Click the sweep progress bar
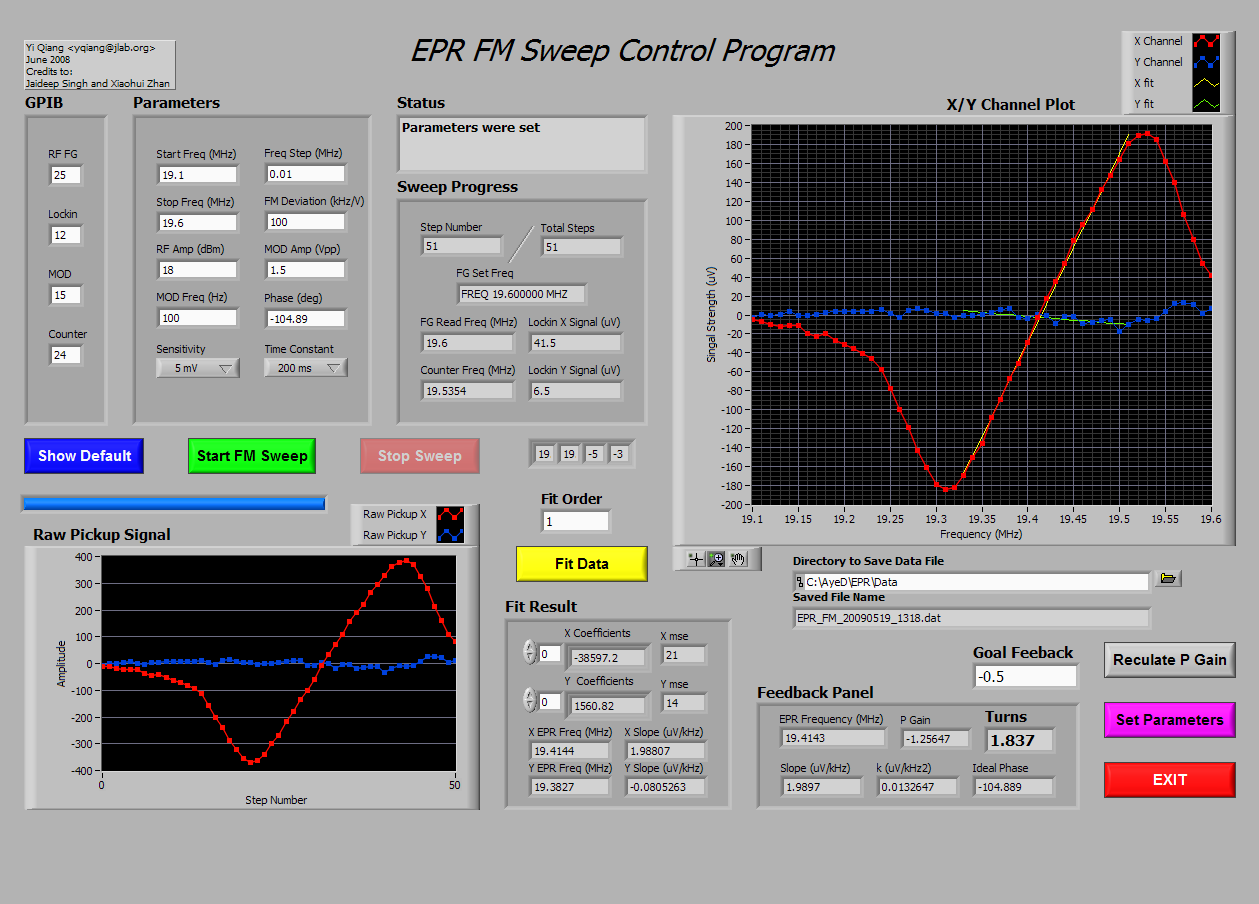The height and width of the screenshot is (904, 1259). click(174, 503)
